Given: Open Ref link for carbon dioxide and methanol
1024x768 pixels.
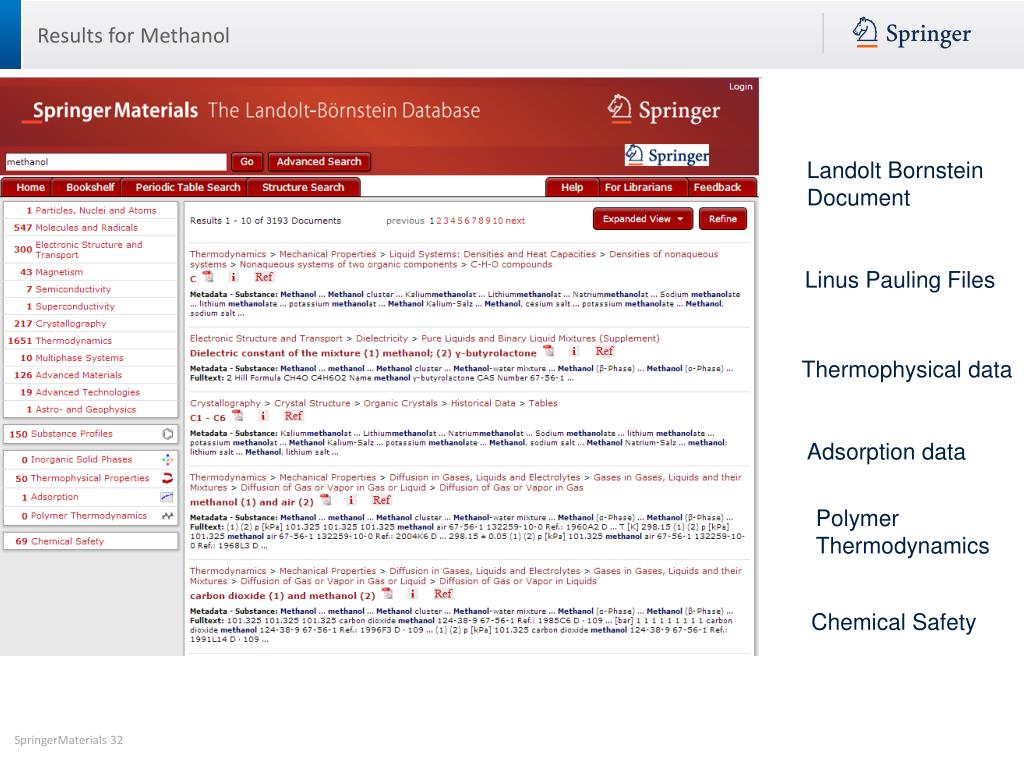Looking at the screenshot, I should [443, 594].
